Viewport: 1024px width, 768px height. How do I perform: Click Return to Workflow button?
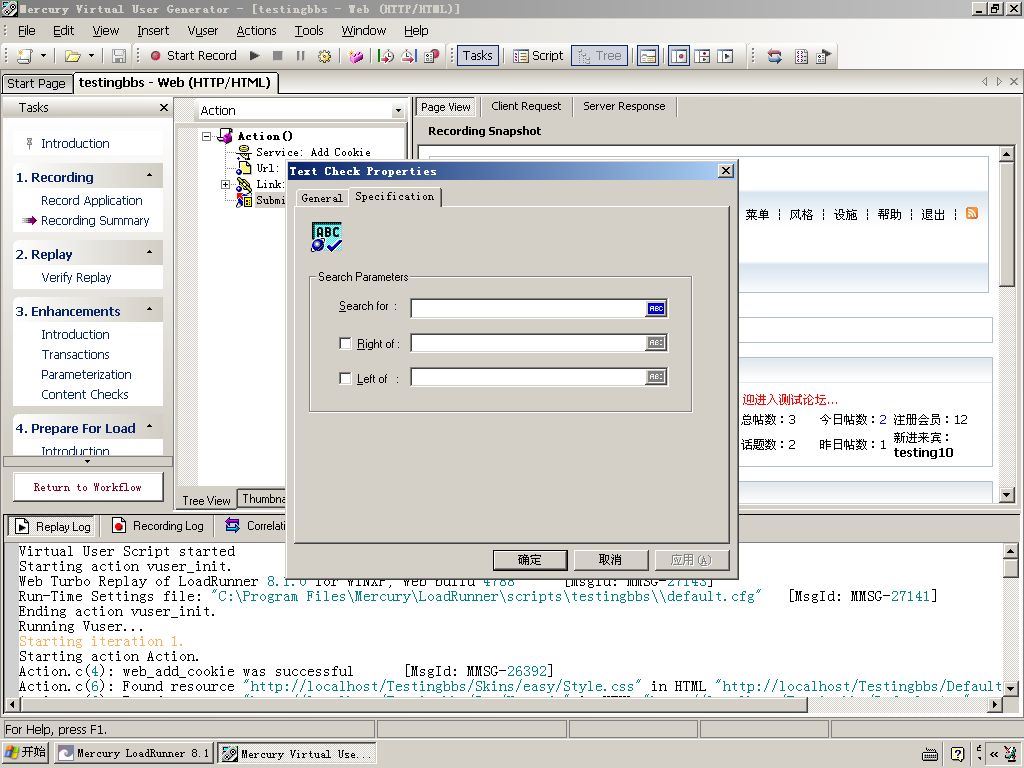(88, 487)
